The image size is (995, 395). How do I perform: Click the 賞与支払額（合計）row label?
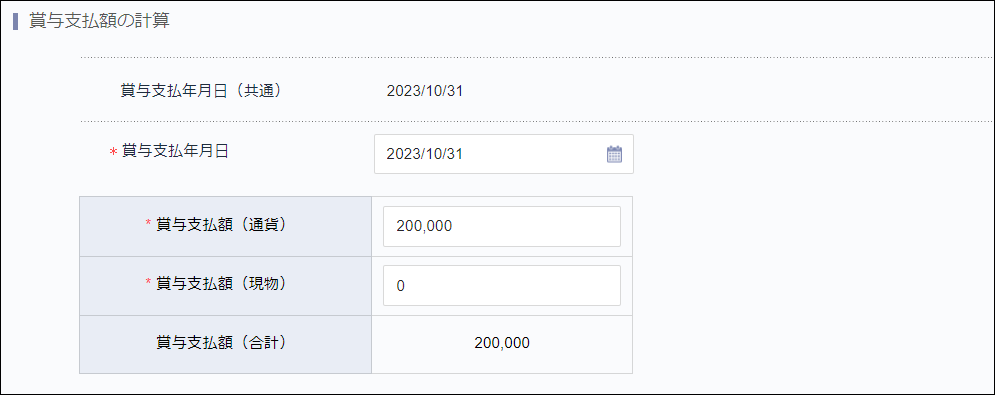click(221, 343)
